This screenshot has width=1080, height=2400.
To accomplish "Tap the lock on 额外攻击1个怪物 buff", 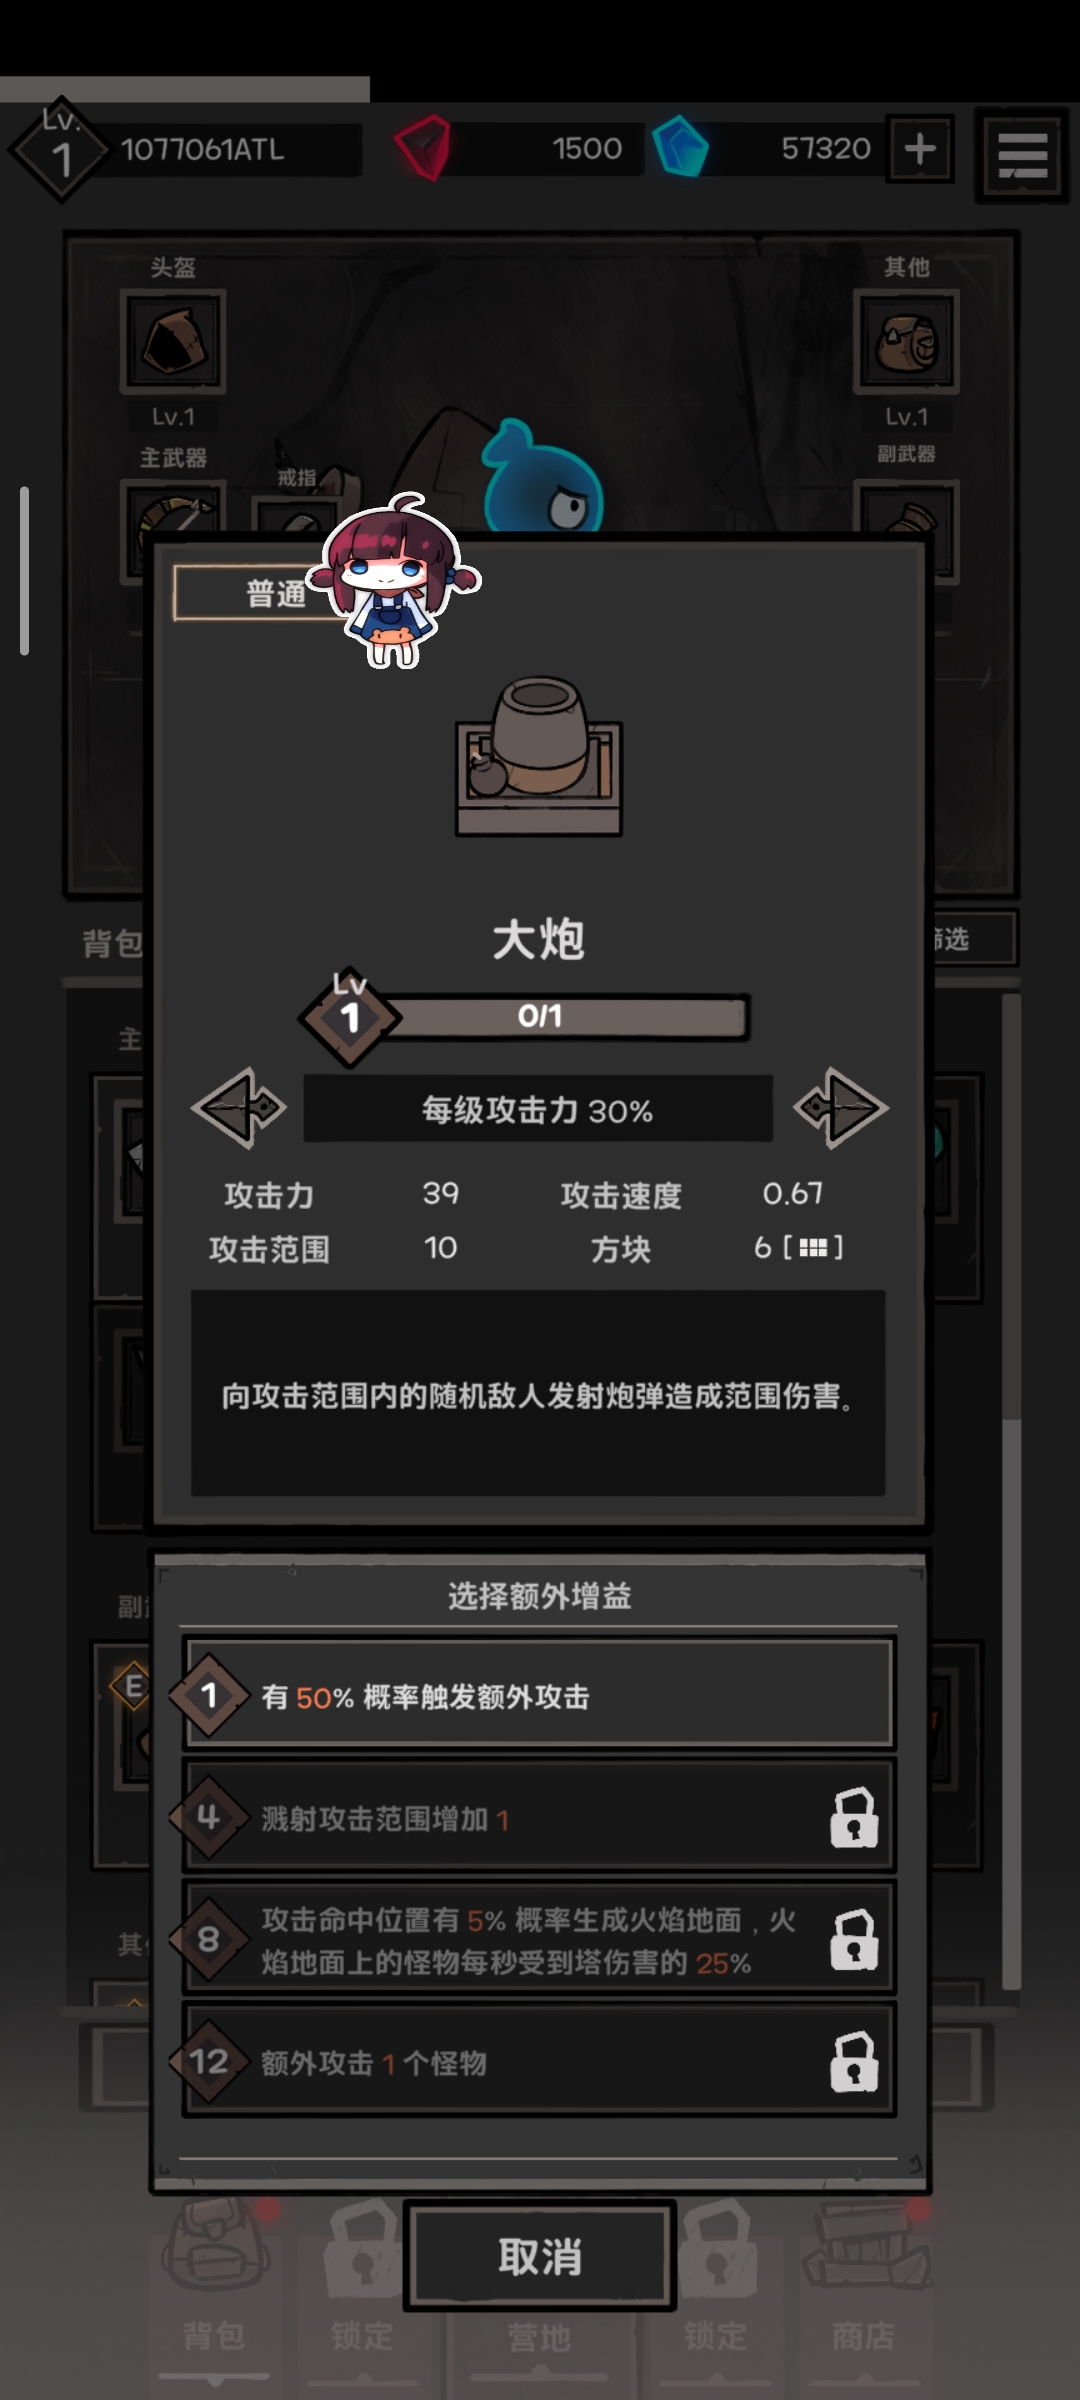I will click(854, 2061).
